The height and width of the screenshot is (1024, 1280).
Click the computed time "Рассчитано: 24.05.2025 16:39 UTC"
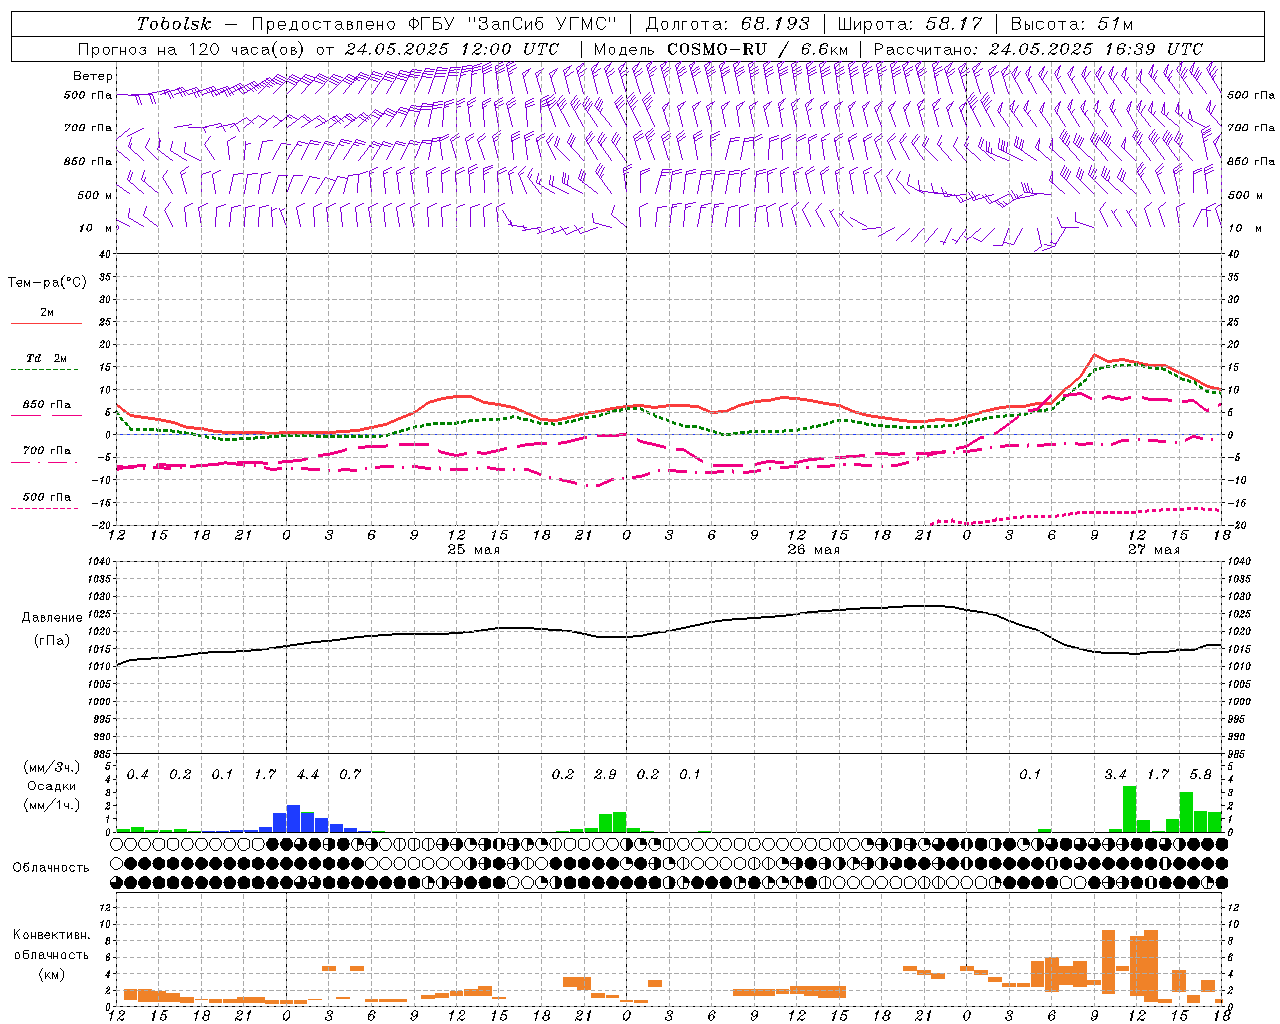[1038, 49]
